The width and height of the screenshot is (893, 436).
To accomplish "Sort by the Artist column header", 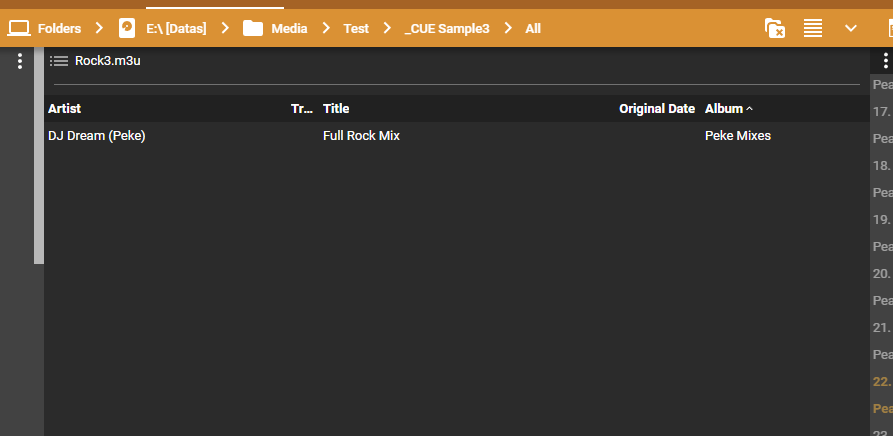I will pyautogui.click(x=64, y=108).
